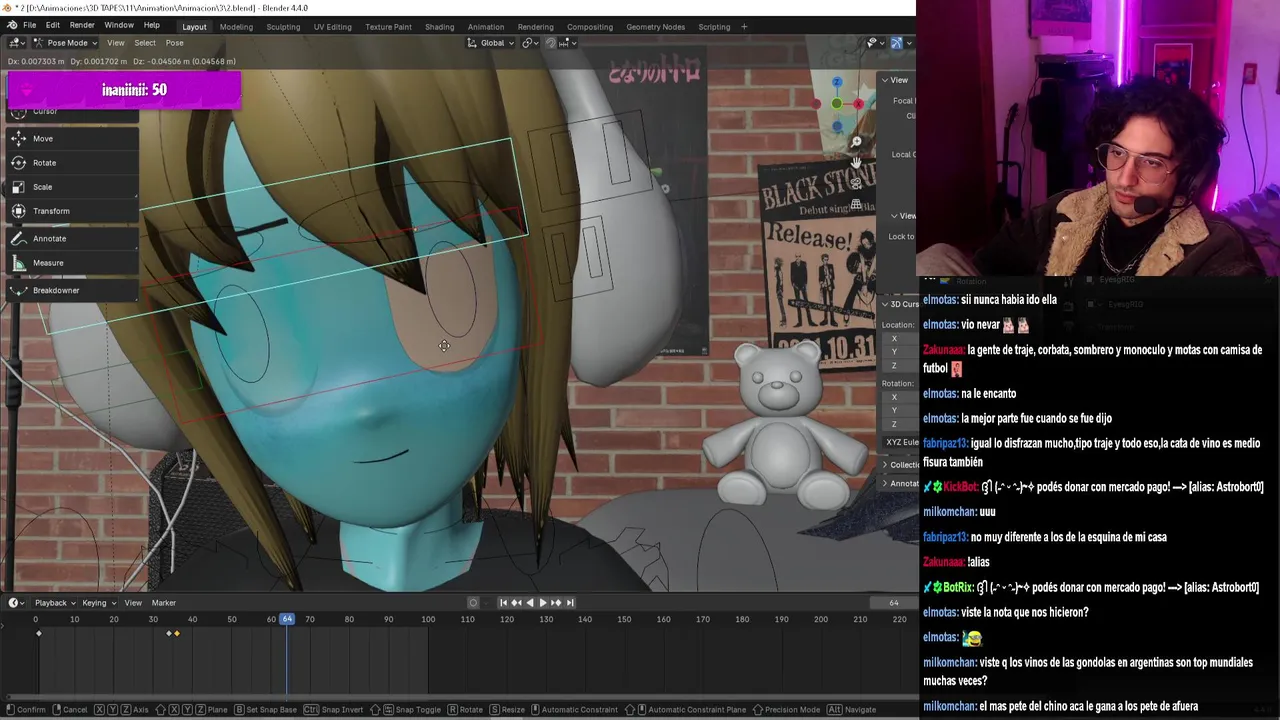Switch to the Scripting workspace tab
Screen dimensions: 1280x720
(714, 27)
